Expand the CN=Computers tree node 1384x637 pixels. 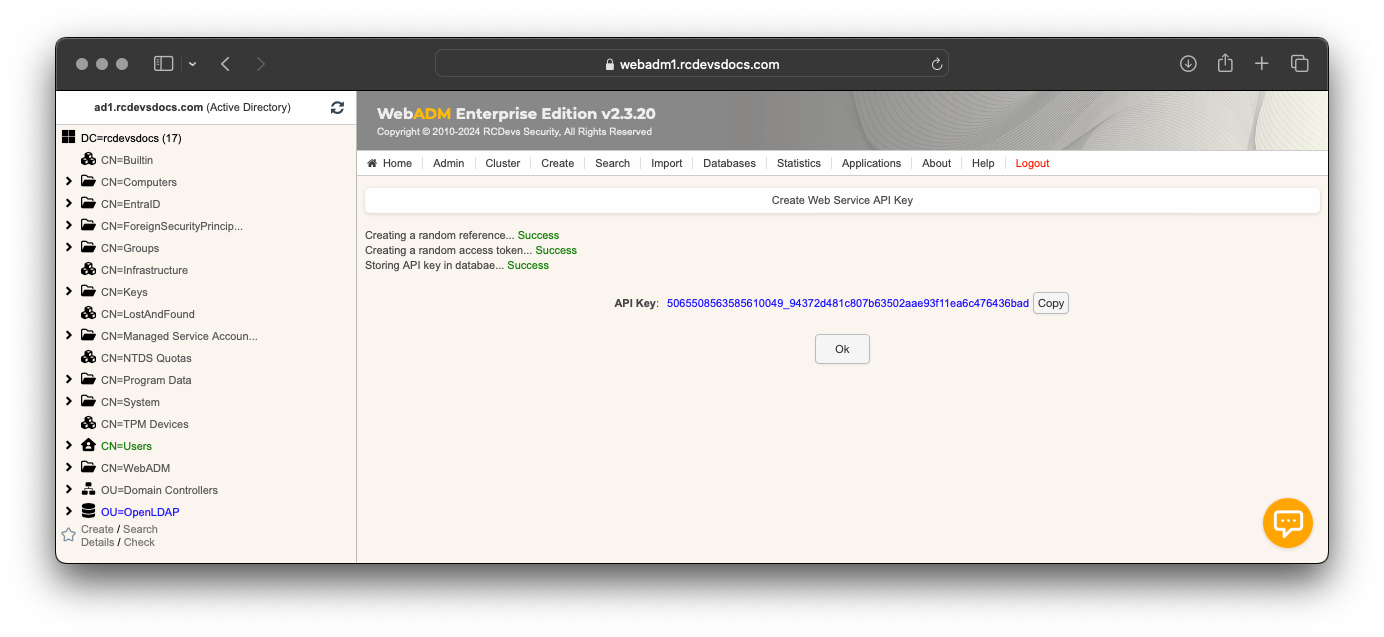pyautogui.click(x=69, y=182)
